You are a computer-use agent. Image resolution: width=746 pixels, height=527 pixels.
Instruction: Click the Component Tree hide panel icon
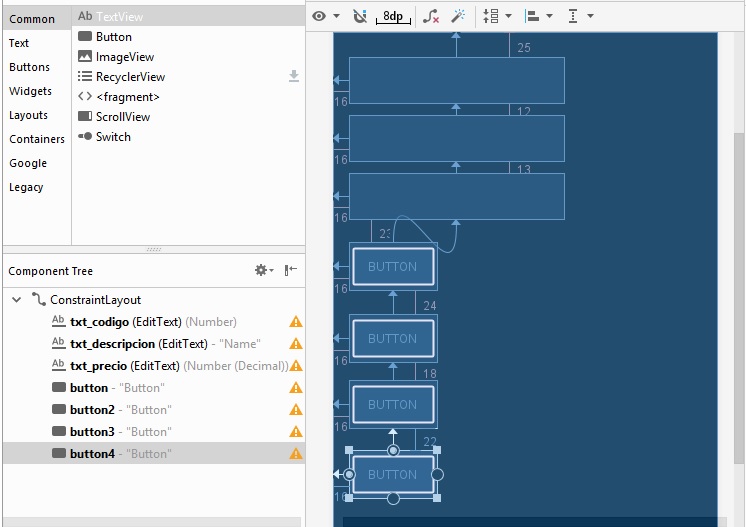pyautogui.click(x=291, y=270)
